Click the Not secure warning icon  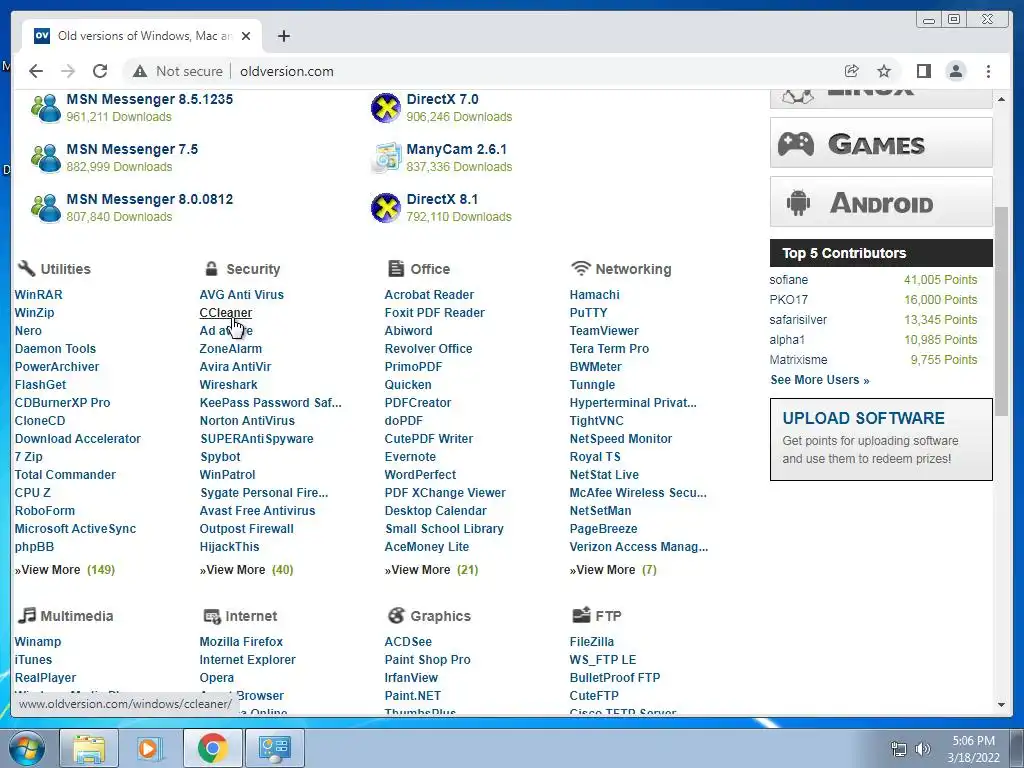pyautogui.click(x=140, y=71)
